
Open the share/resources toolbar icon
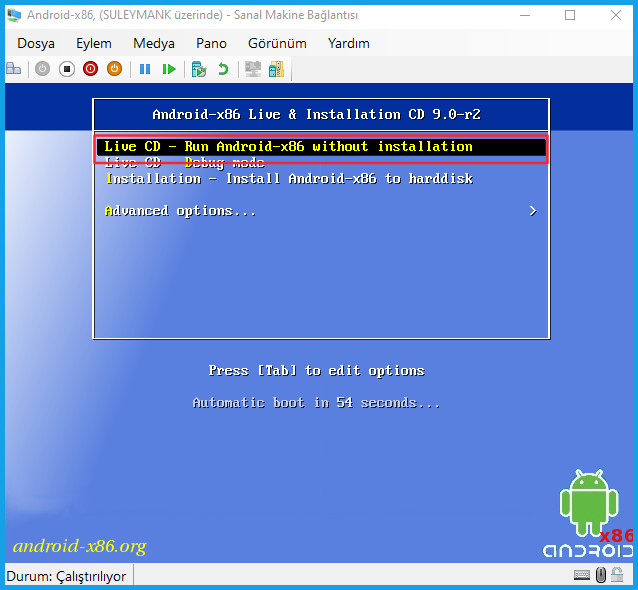click(x=277, y=69)
